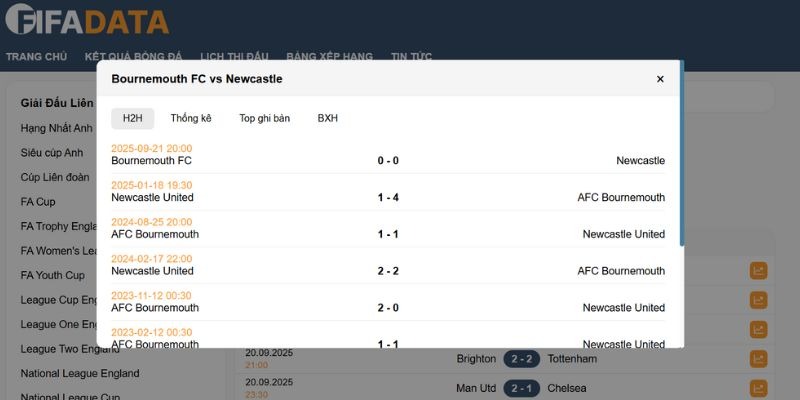Open stats chart icon for Man Utd vs Chelsea
800x400 pixels.
758,388
